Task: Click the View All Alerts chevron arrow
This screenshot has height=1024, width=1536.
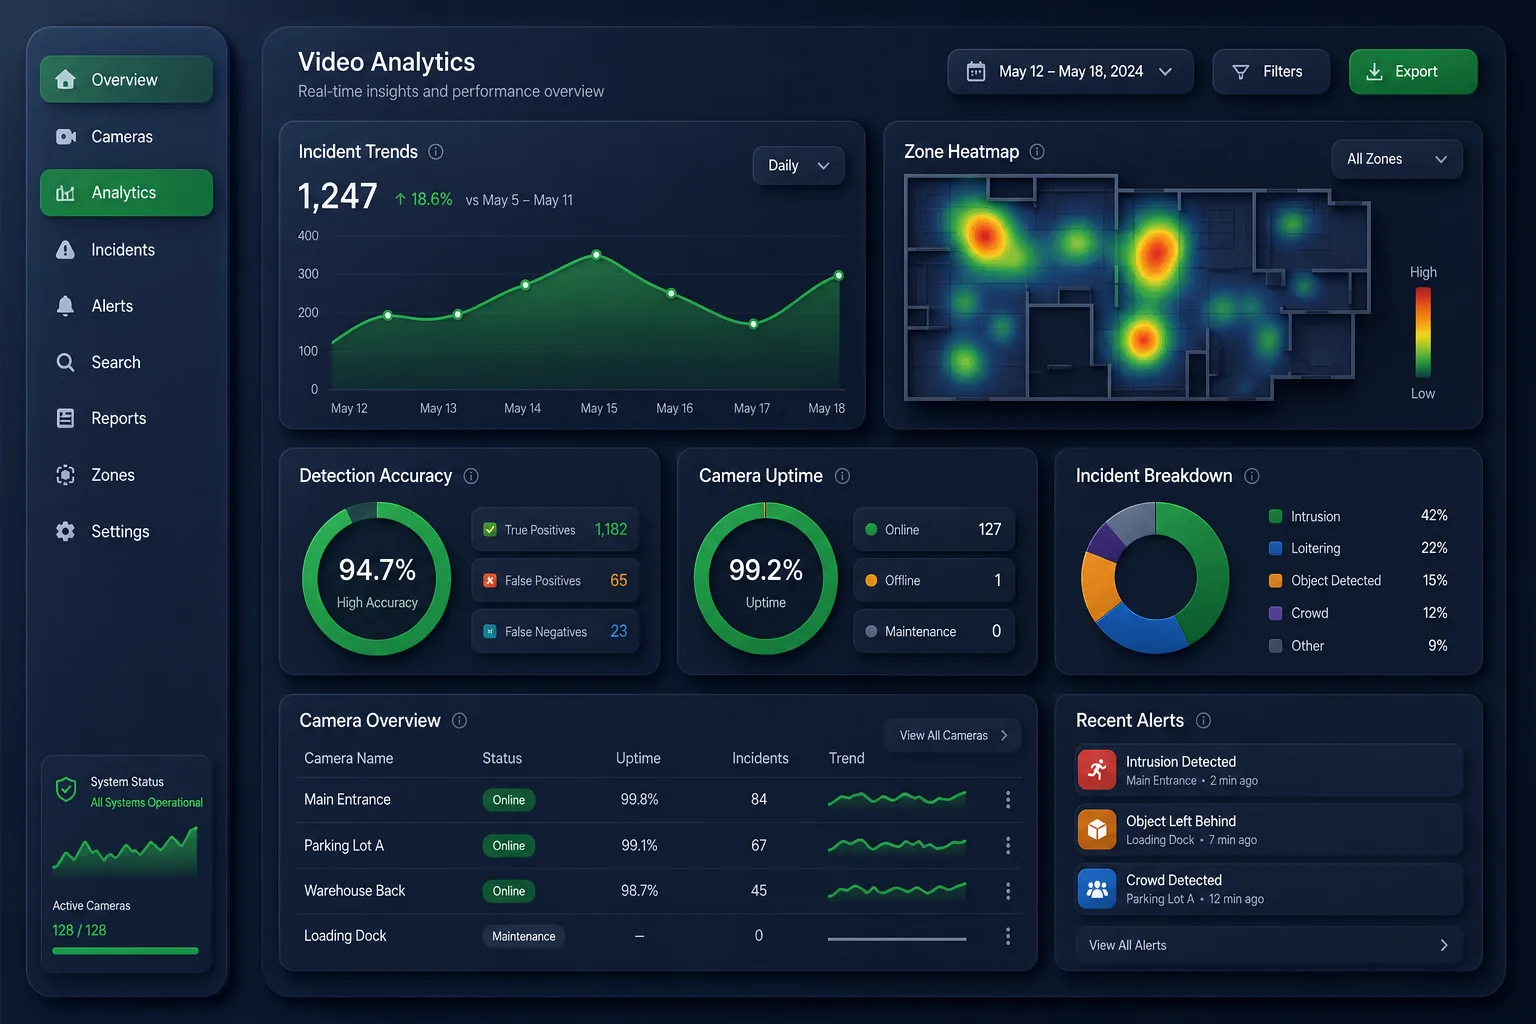Action: click(x=1443, y=945)
